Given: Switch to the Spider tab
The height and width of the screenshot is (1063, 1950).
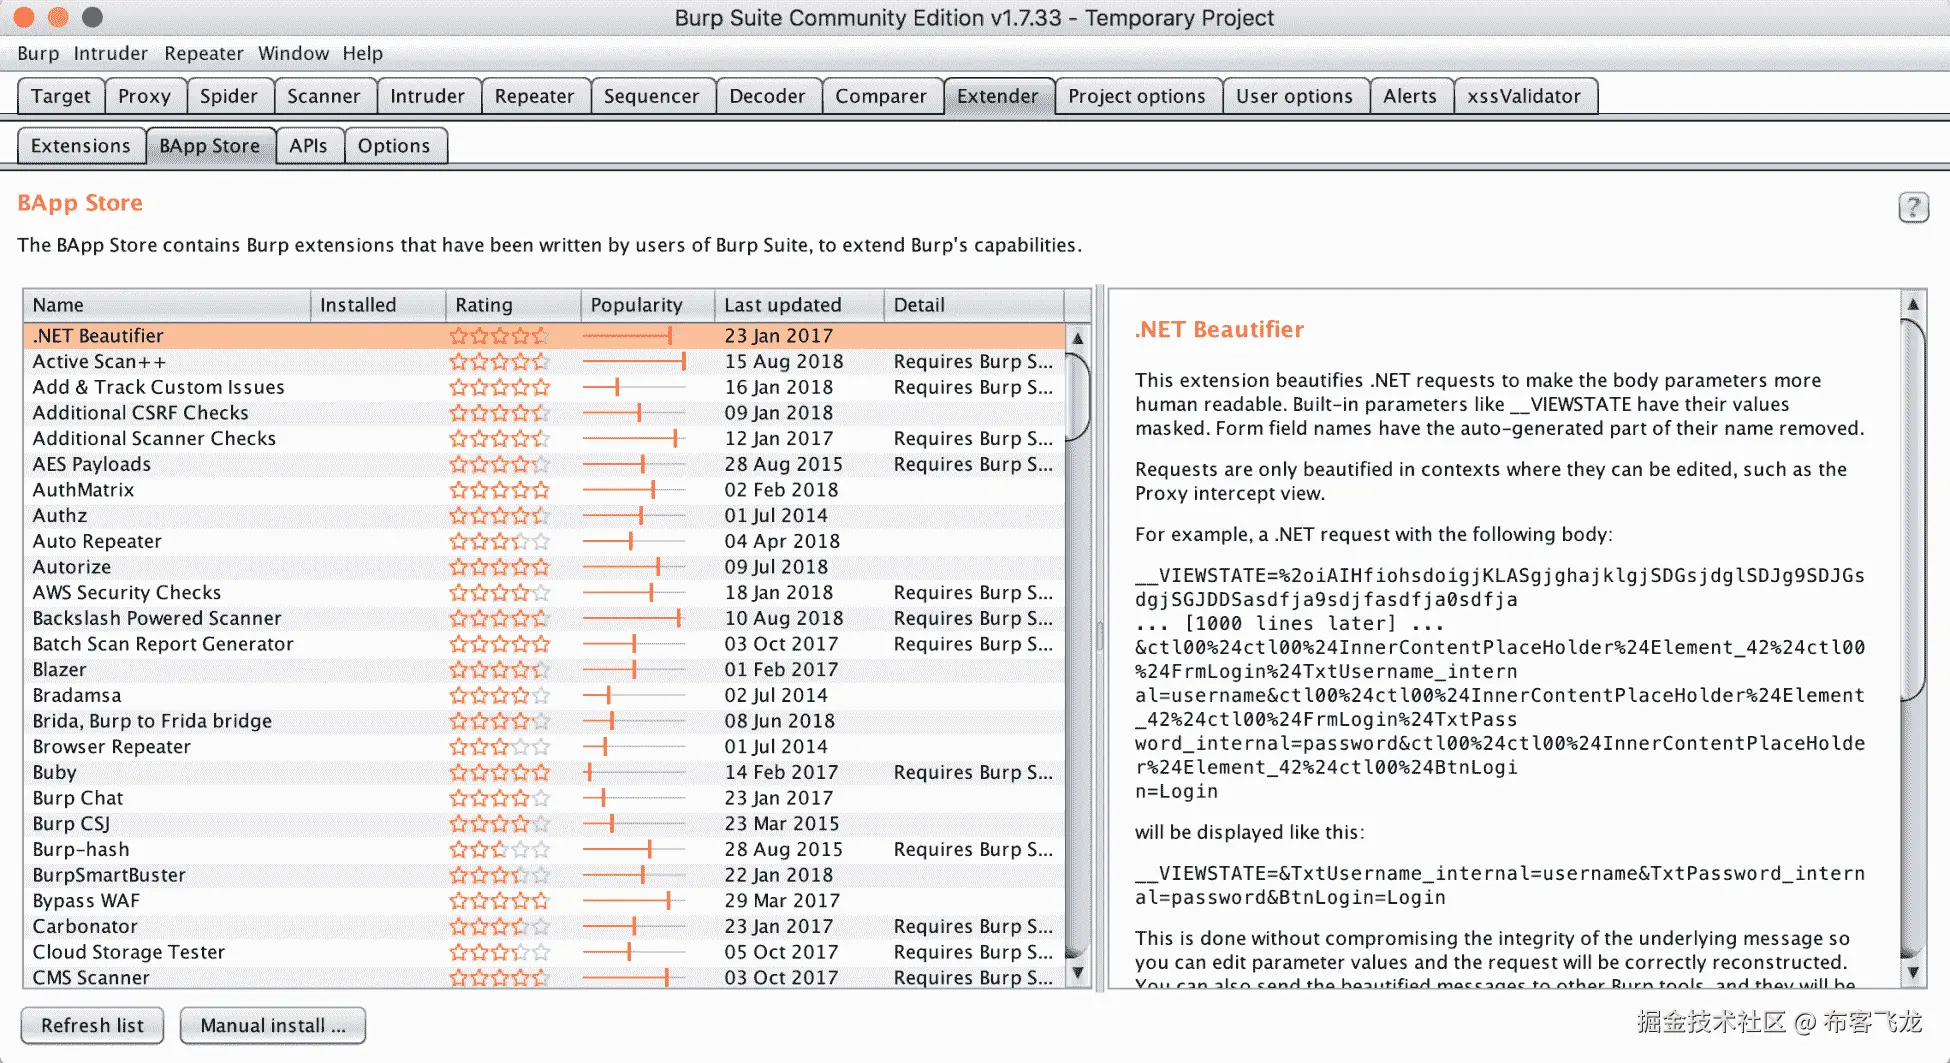Looking at the screenshot, I should 229,96.
